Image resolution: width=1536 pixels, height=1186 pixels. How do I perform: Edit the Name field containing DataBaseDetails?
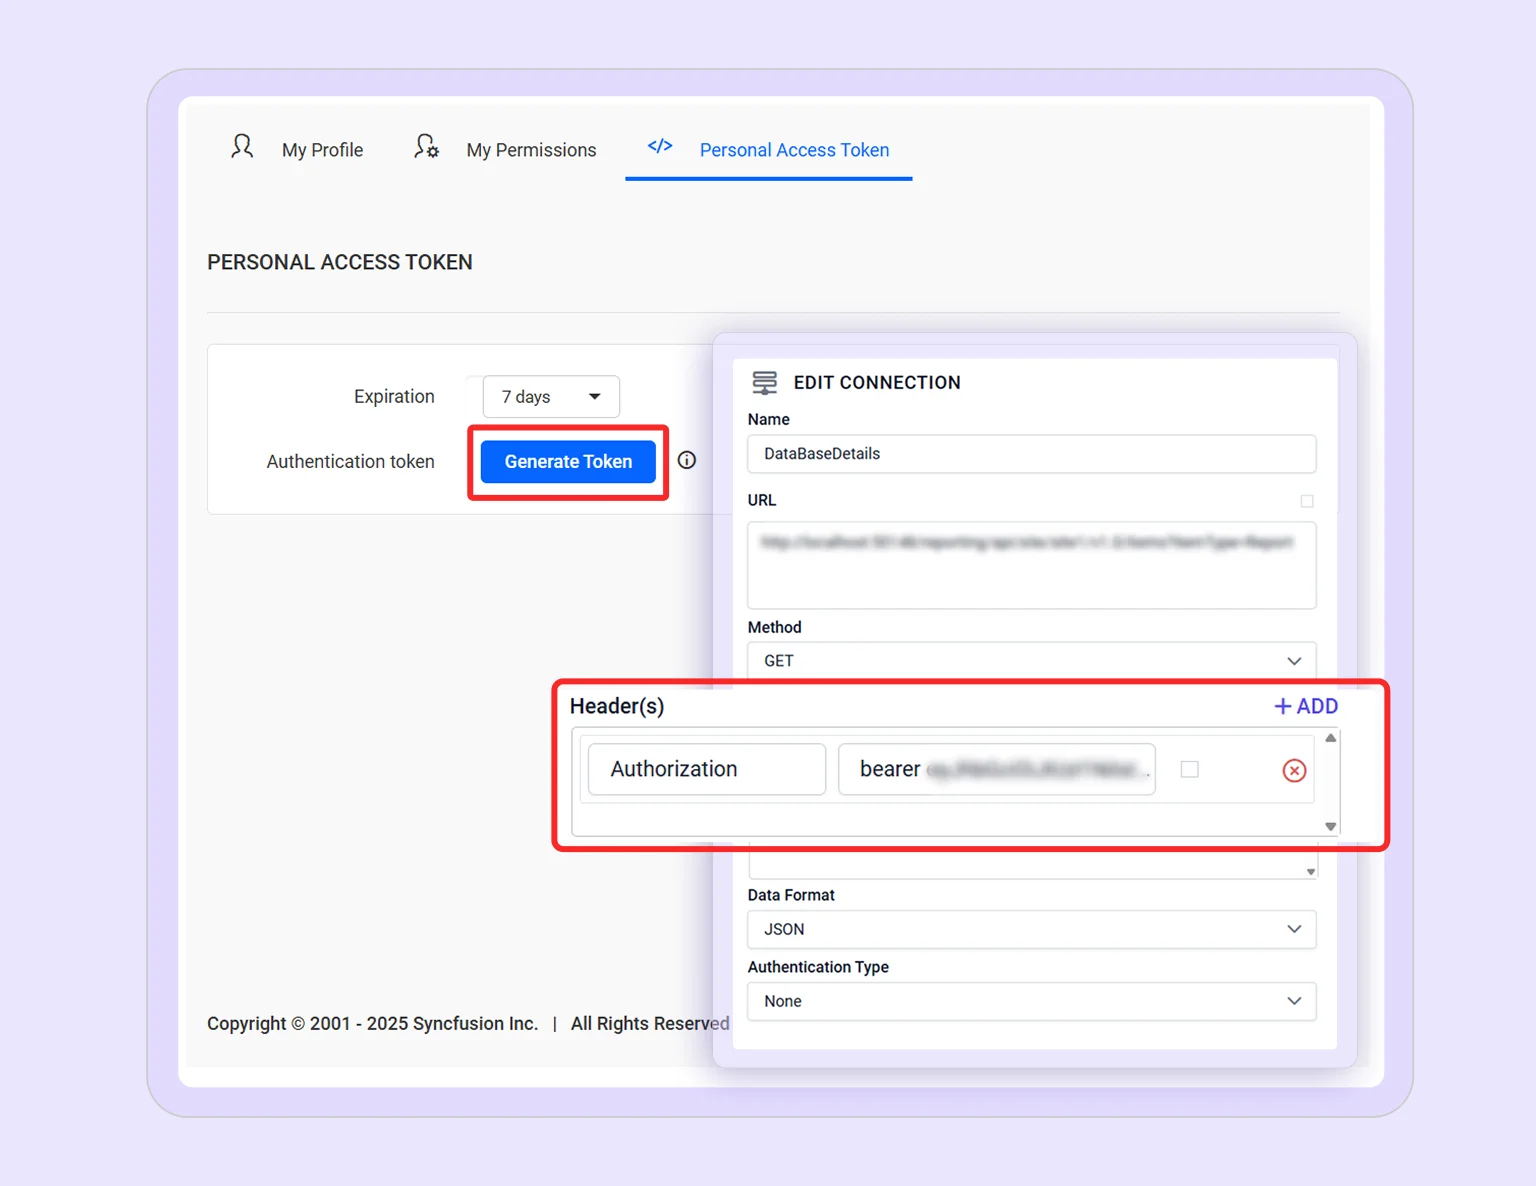tap(1031, 454)
